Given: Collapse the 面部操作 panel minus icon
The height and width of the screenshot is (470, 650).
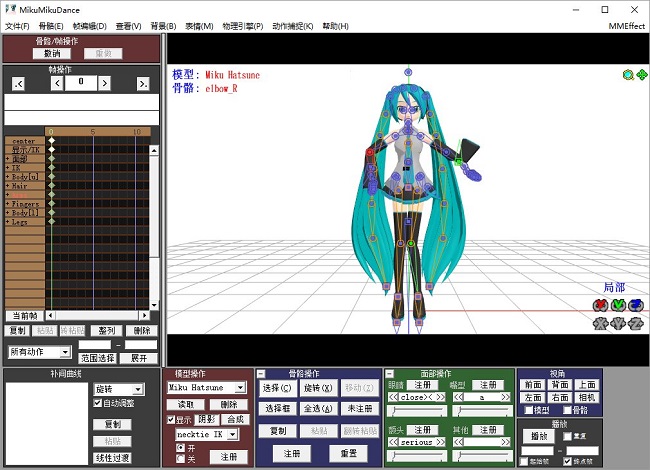Looking at the screenshot, I should (390, 373).
